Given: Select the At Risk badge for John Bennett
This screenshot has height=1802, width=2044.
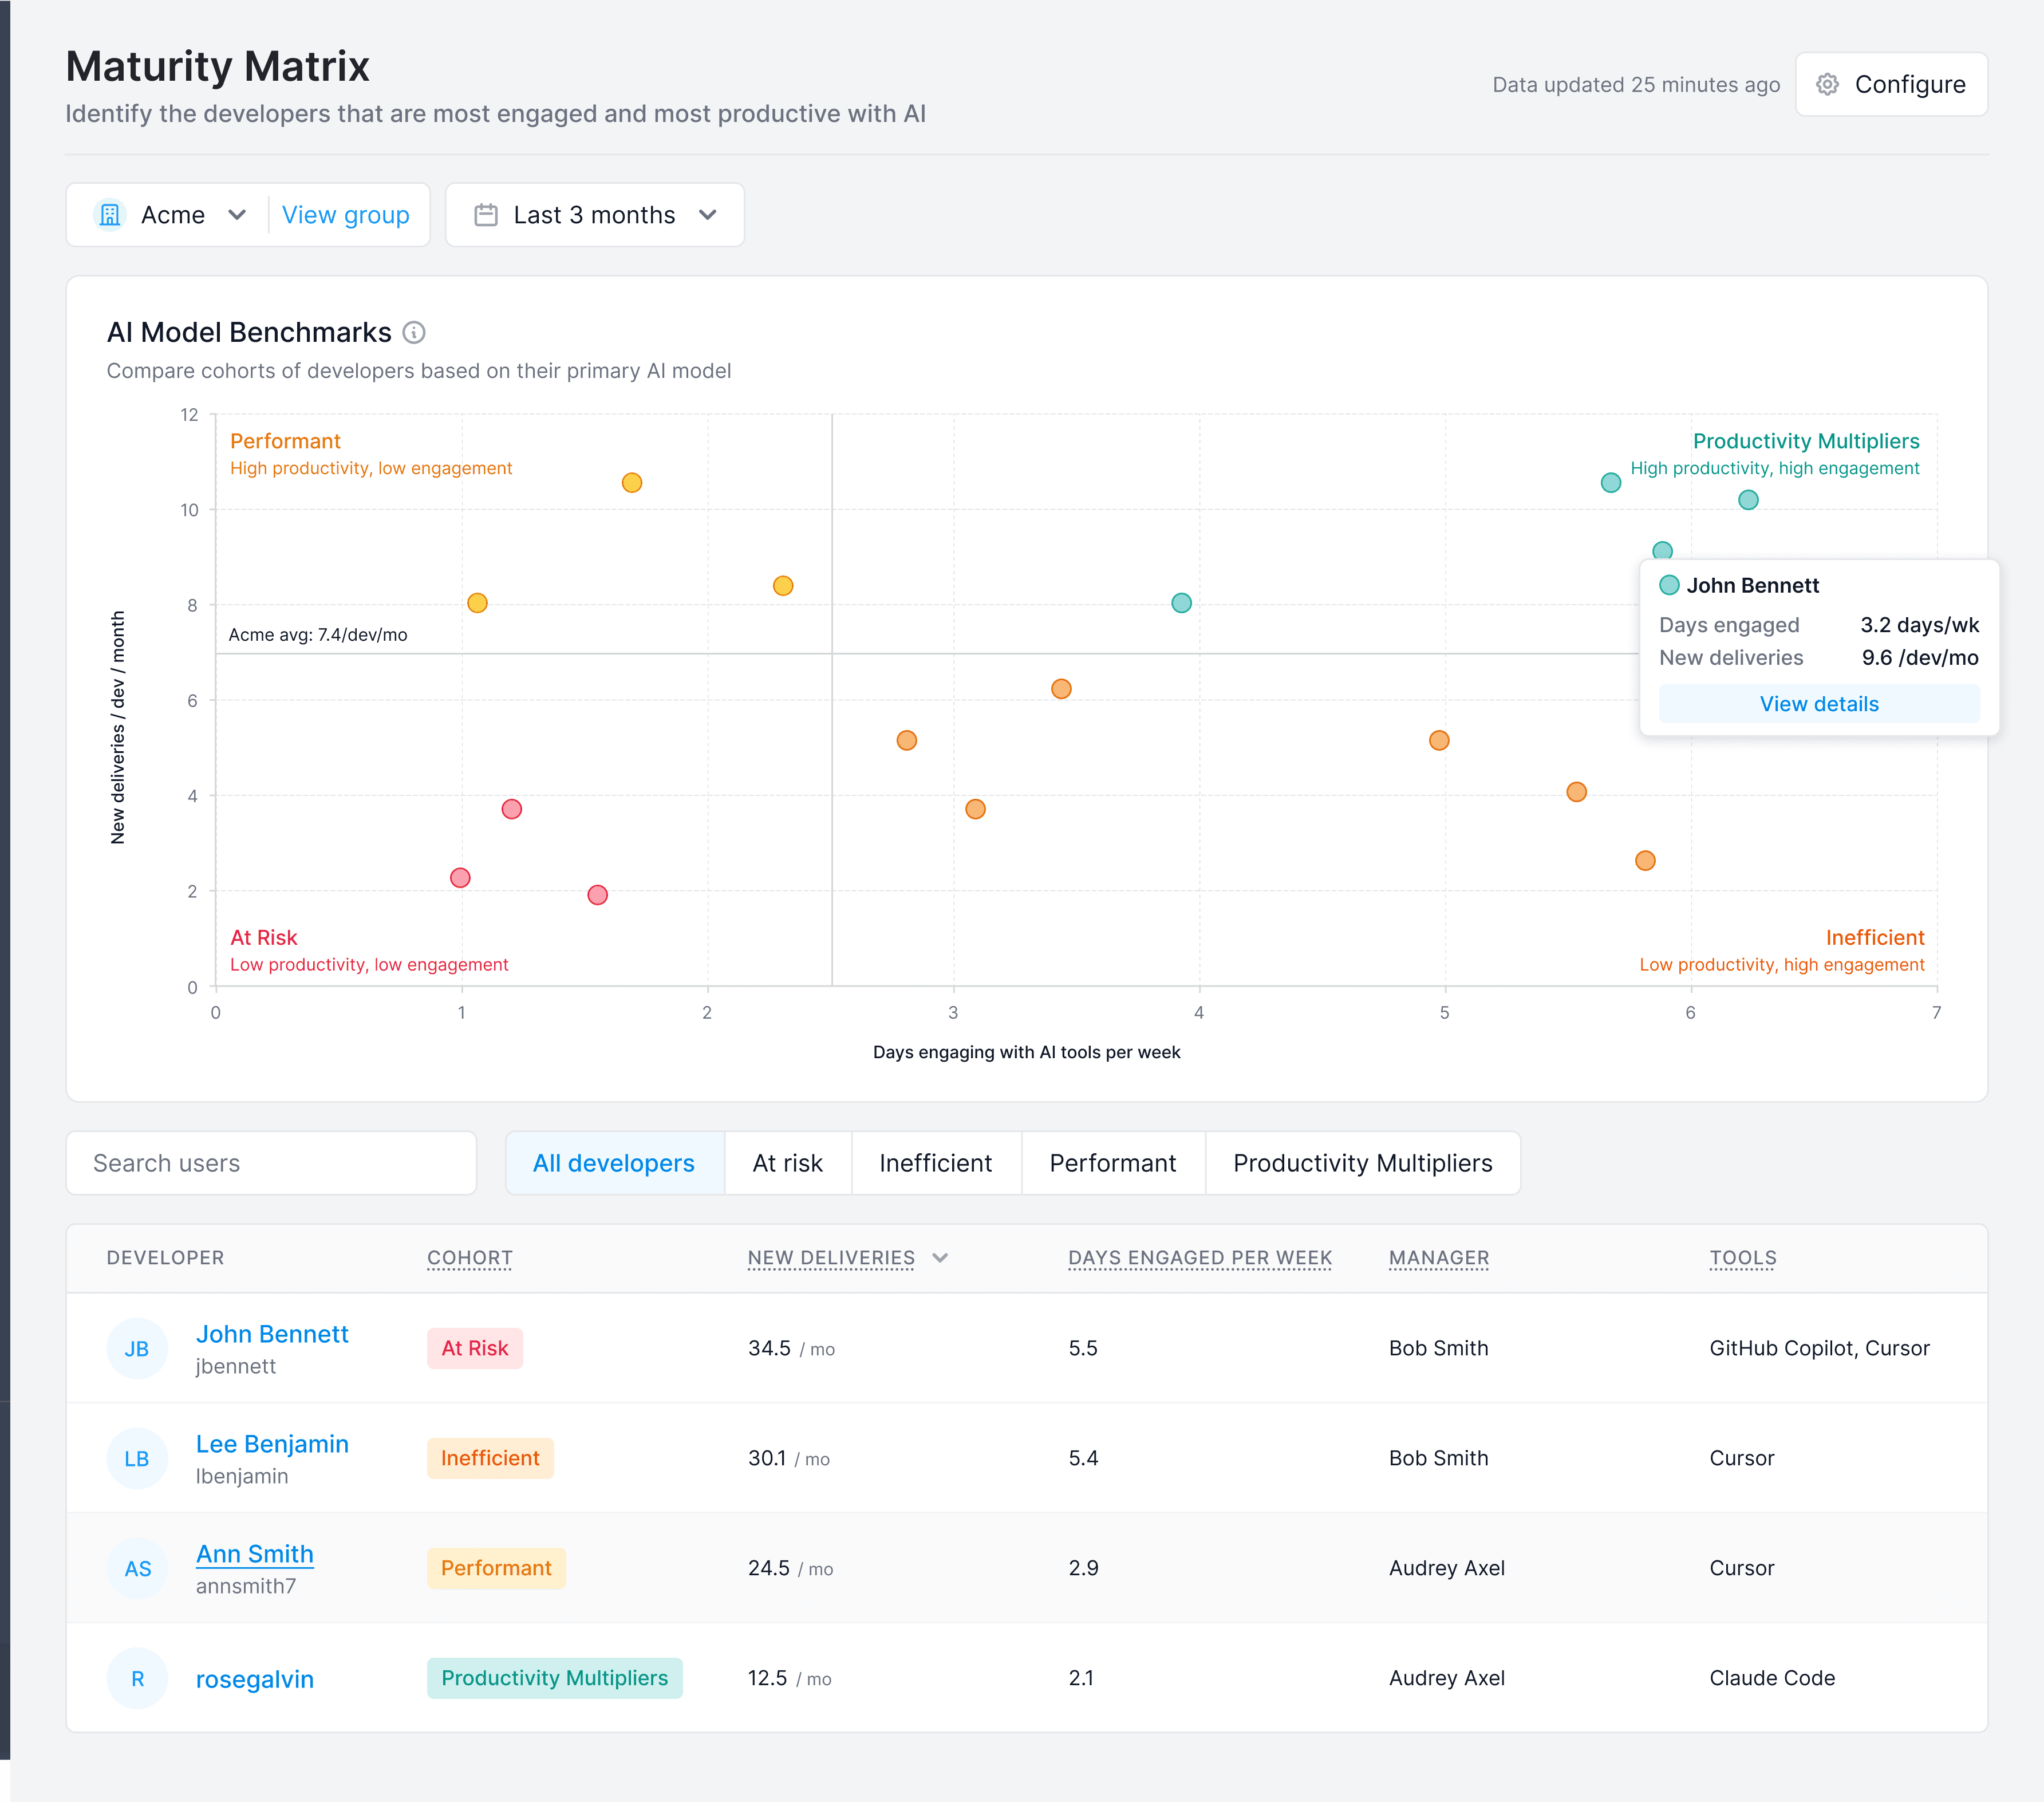Looking at the screenshot, I should click(475, 1348).
